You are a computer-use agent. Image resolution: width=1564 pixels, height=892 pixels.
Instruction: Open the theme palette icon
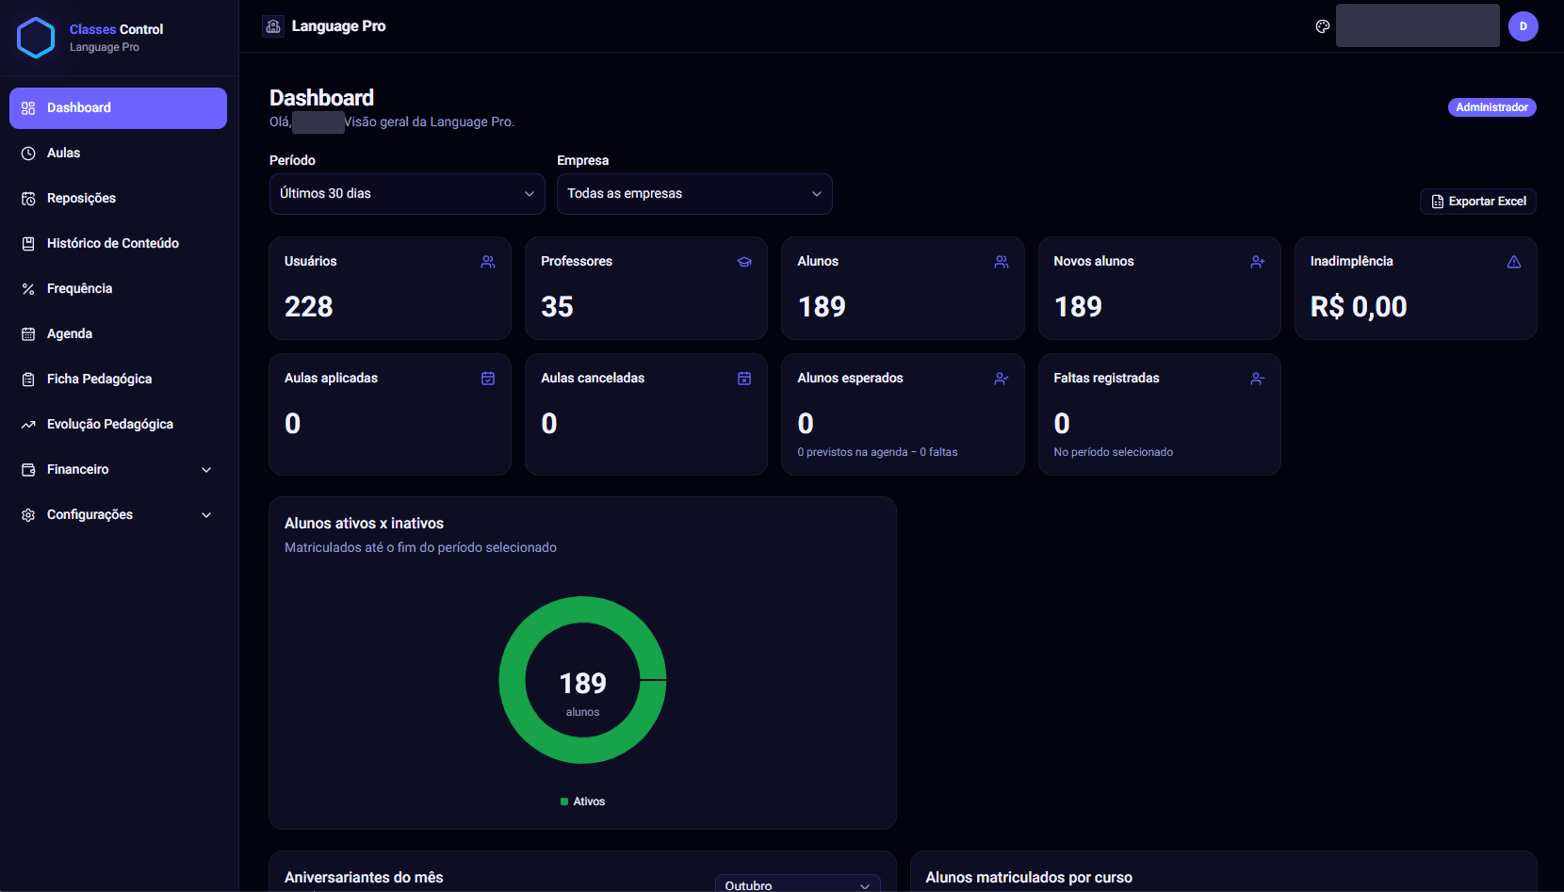(x=1322, y=26)
